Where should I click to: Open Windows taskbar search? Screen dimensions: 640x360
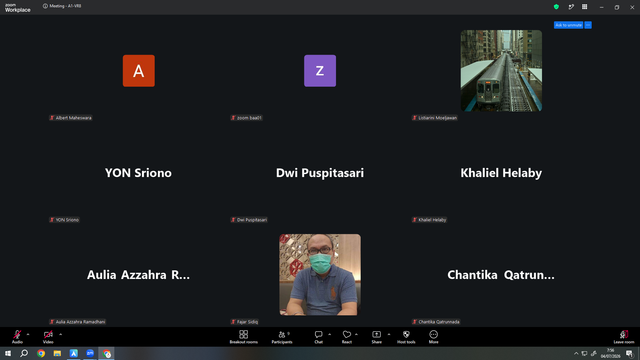pyautogui.click(x=24, y=353)
